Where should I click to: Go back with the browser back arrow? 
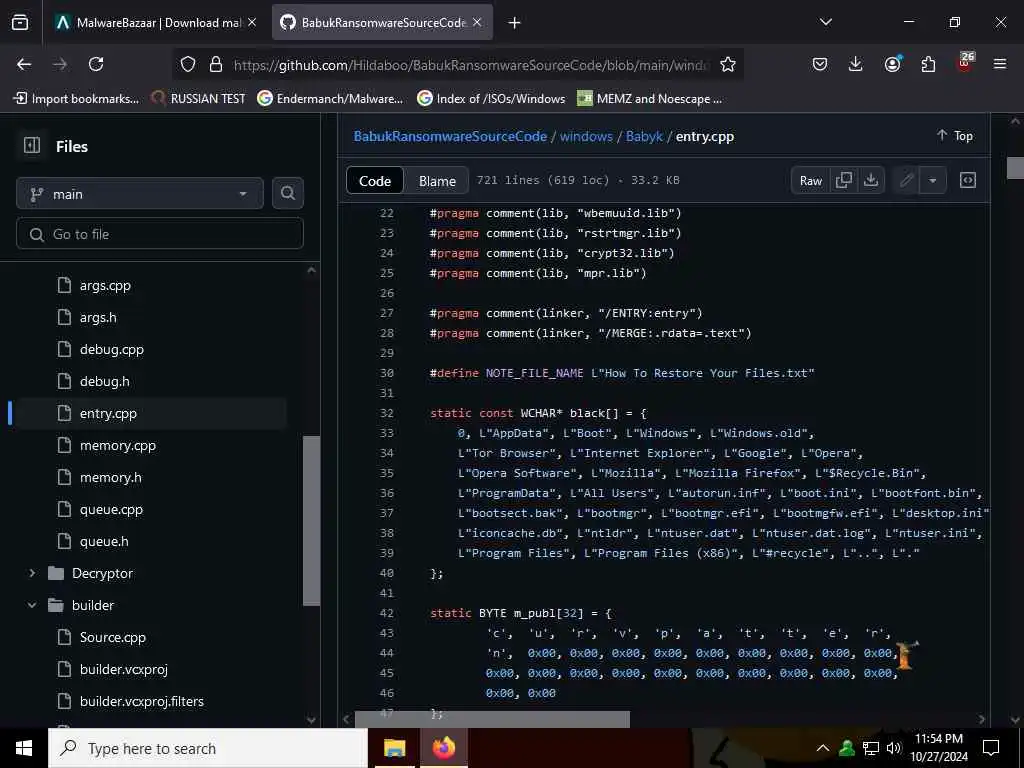click(24, 64)
